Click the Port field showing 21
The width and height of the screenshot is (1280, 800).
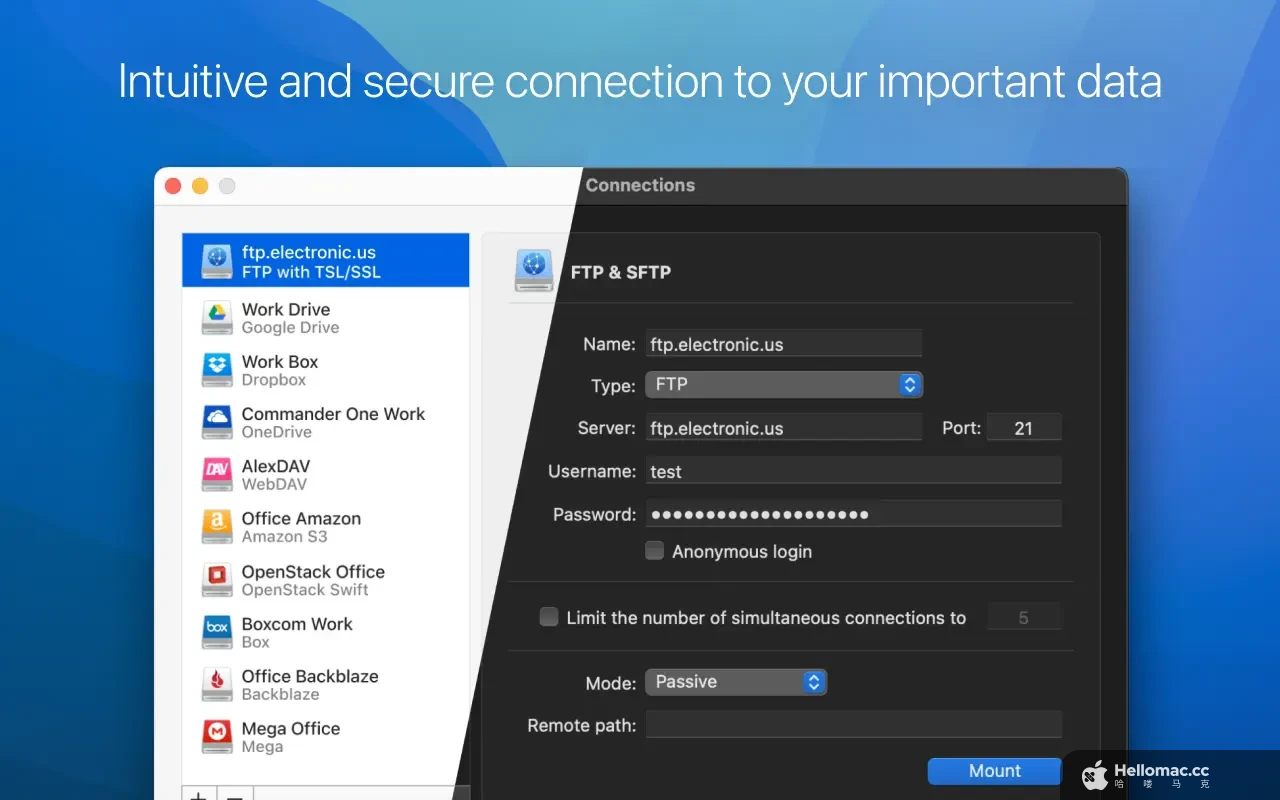pos(1024,428)
